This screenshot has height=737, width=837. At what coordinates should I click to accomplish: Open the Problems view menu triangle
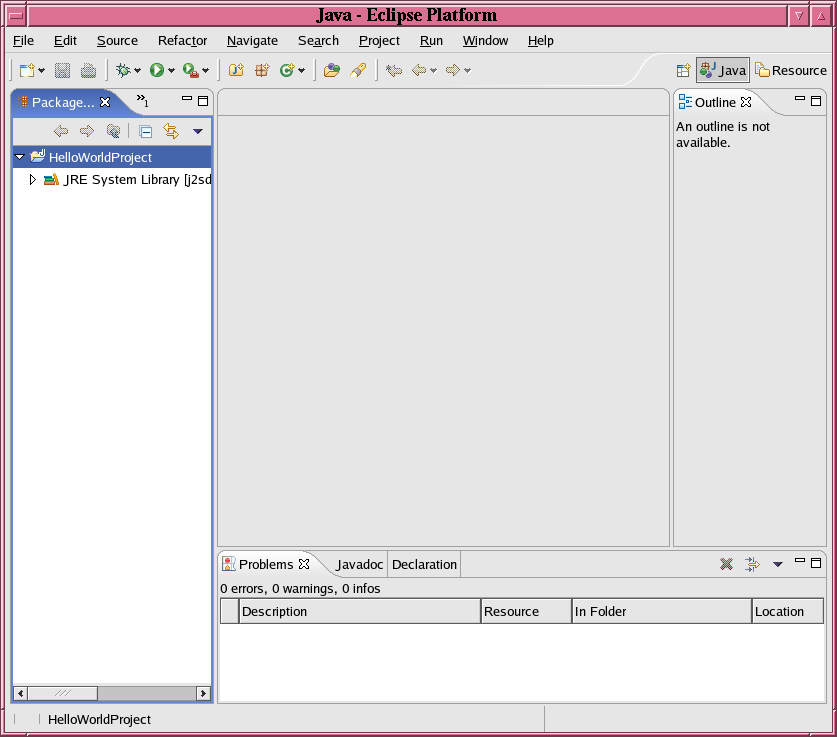[x=778, y=565]
